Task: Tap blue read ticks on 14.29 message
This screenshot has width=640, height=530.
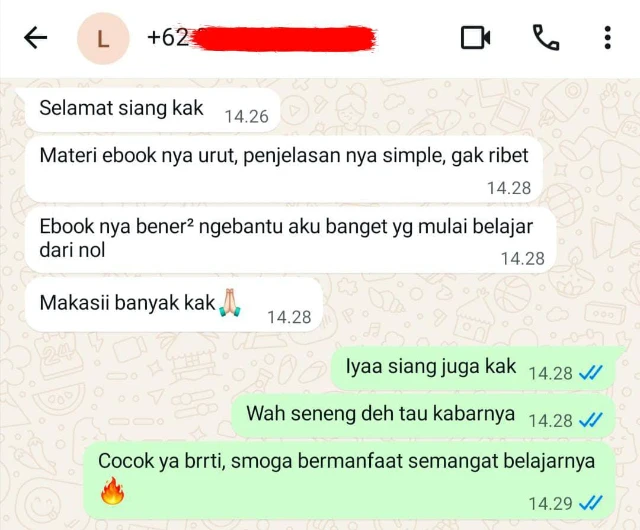Action: 591,503
